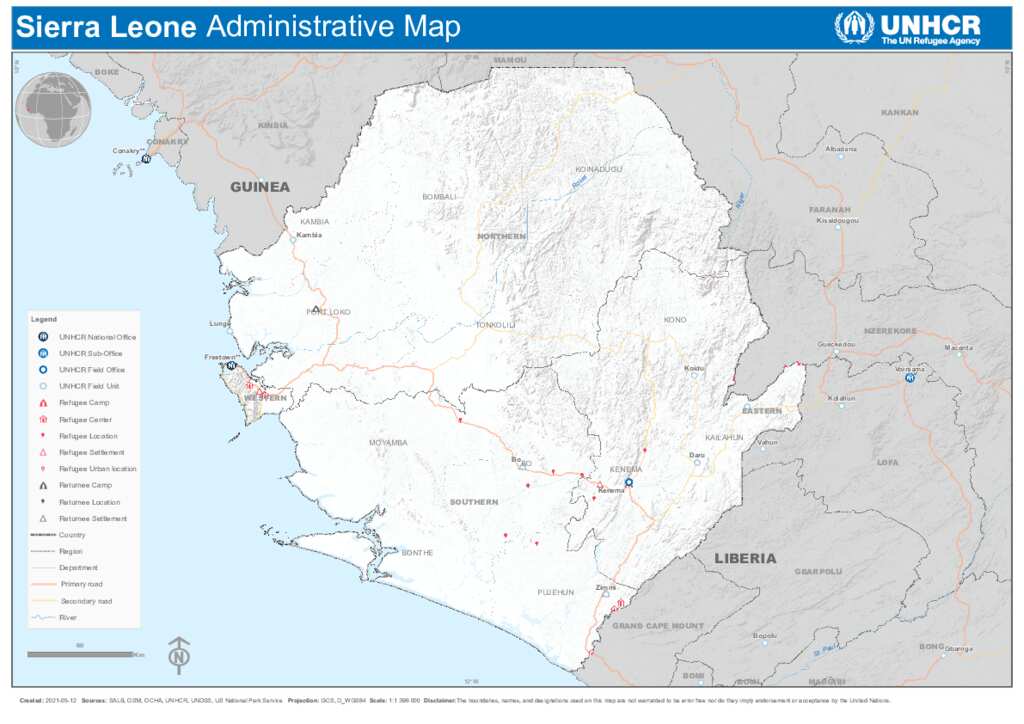Image resolution: width=1024 pixels, height=724 pixels.
Task: Click the Secondary road line sample in legend
Action: click(x=43, y=601)
